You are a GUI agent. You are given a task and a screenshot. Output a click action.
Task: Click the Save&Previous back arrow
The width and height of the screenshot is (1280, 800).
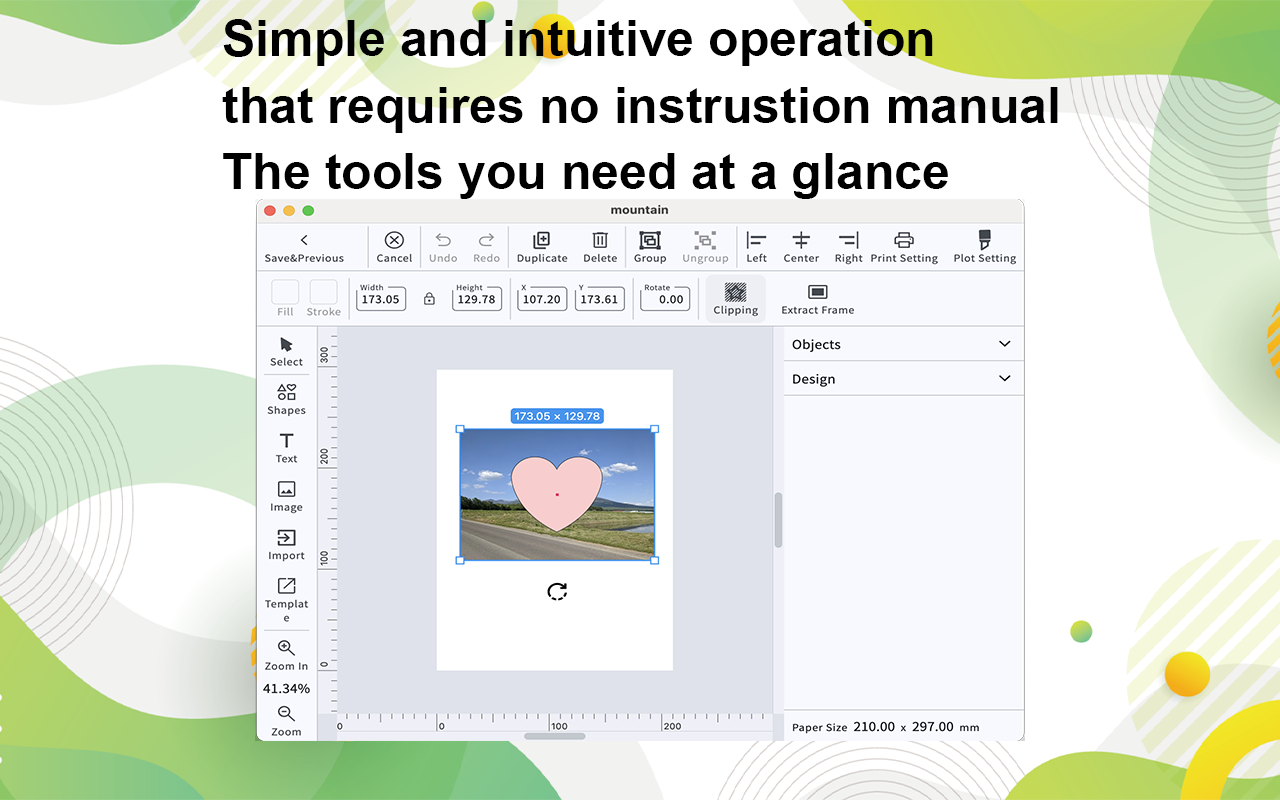pos(304,240)
